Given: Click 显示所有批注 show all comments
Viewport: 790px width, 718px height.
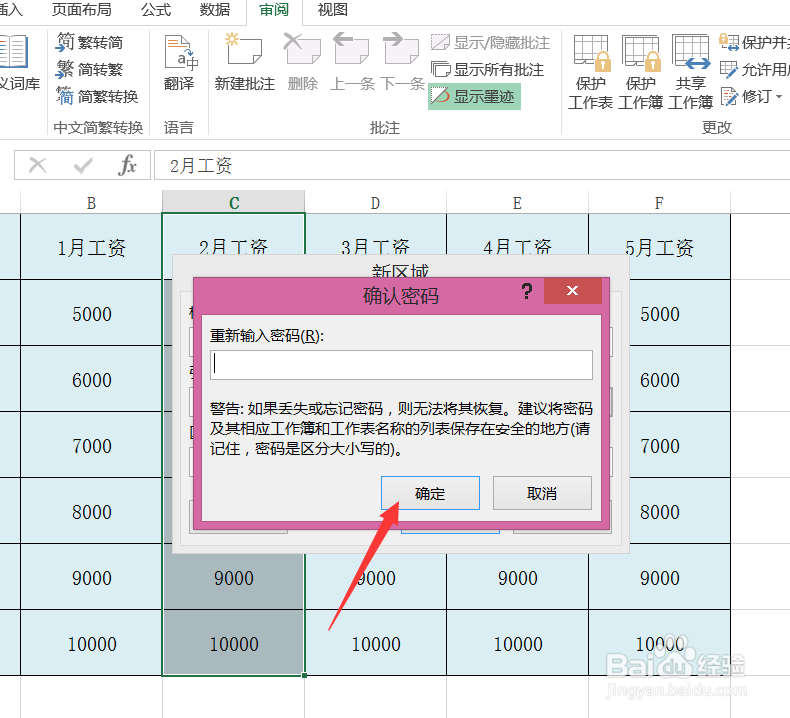Looking at the screenshot, I should (x=487, y=70).
